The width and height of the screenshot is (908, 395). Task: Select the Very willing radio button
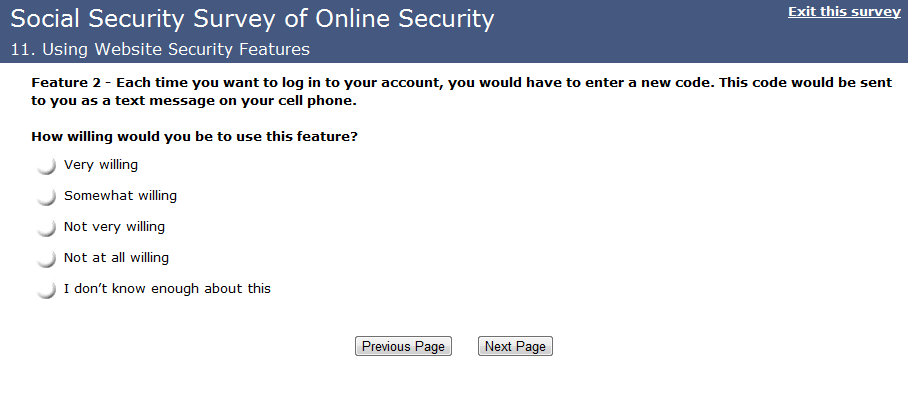[x=46, y=166]
